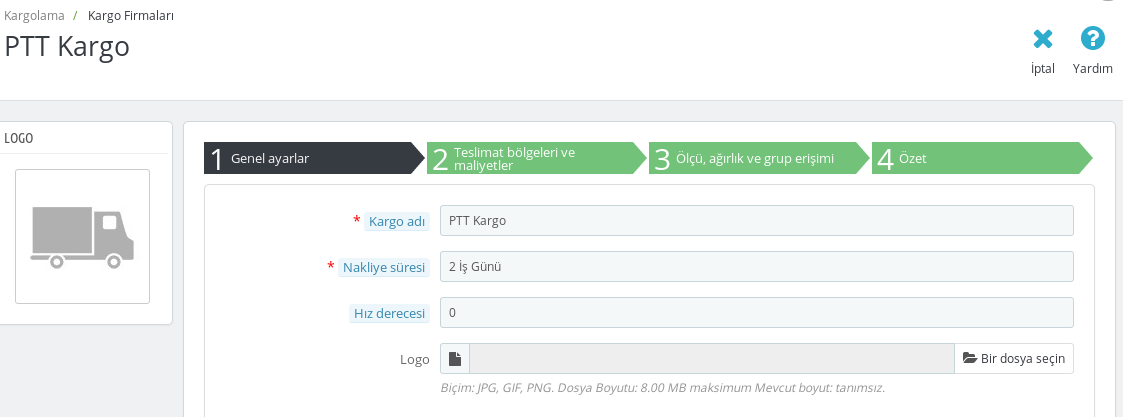1123x417 pixels.
Task: Open Kargolama breadcrumb link
Action: (x=34, y=16)
